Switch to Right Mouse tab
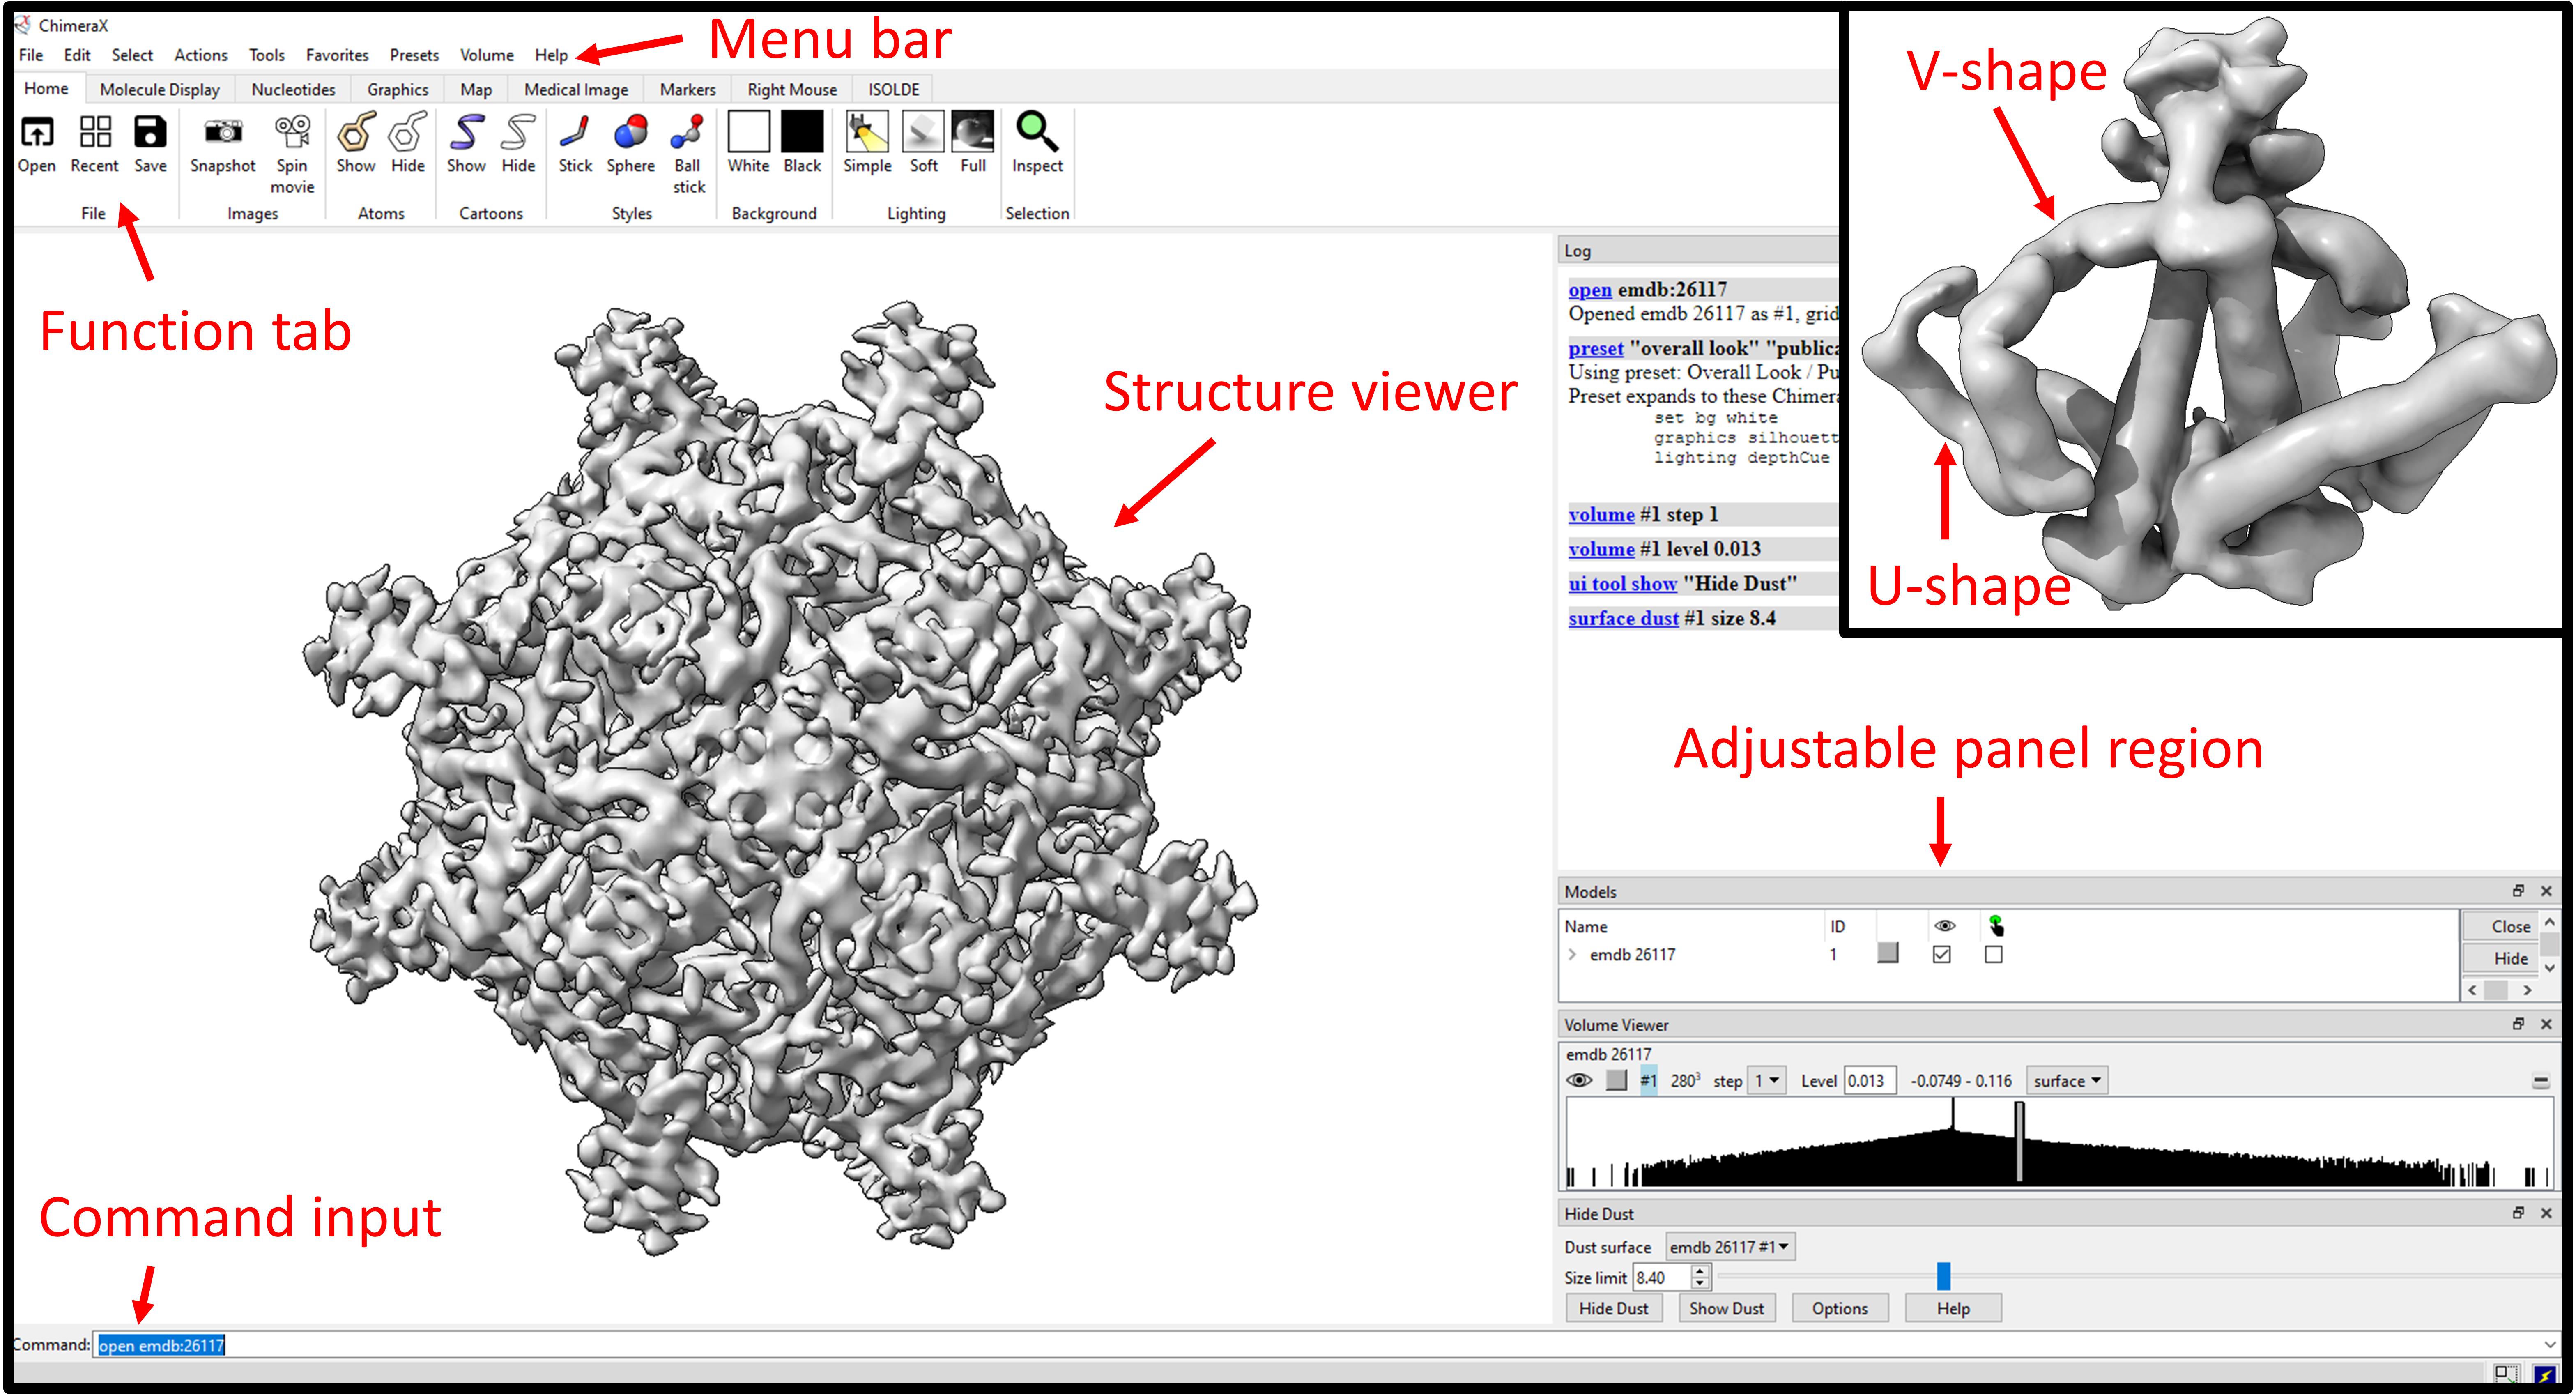The height and width of the screenshot is (1395, 2576). [792, 89]
